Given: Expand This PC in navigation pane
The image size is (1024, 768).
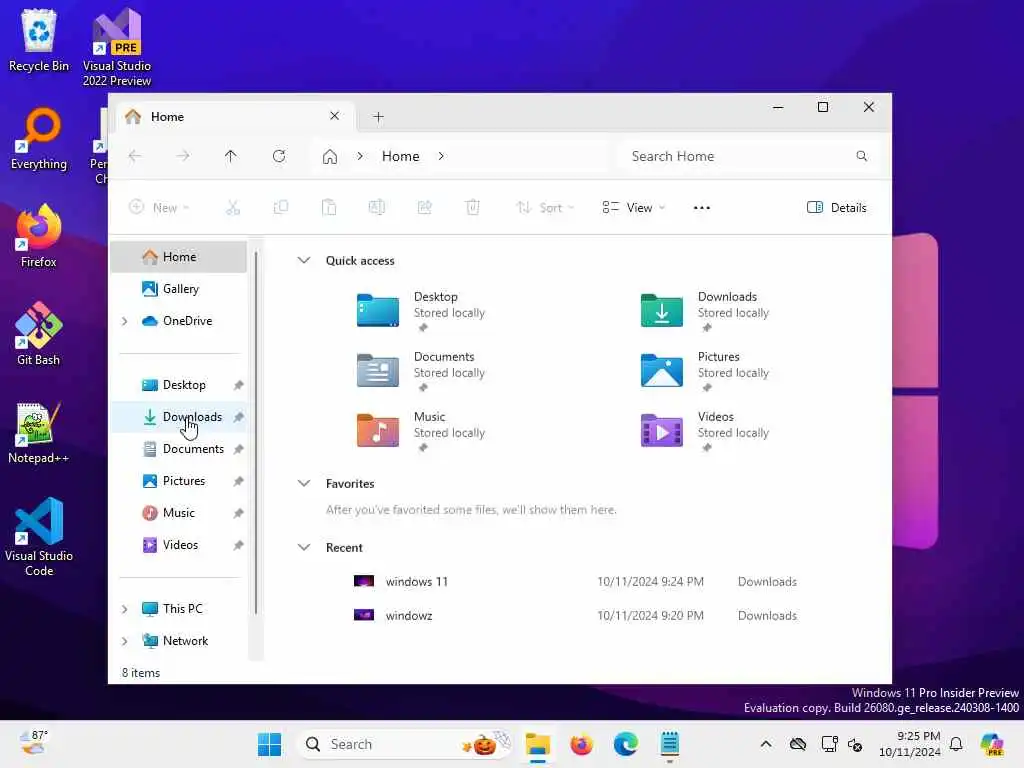Looking at the screenshot, I should tap(125, 609).
